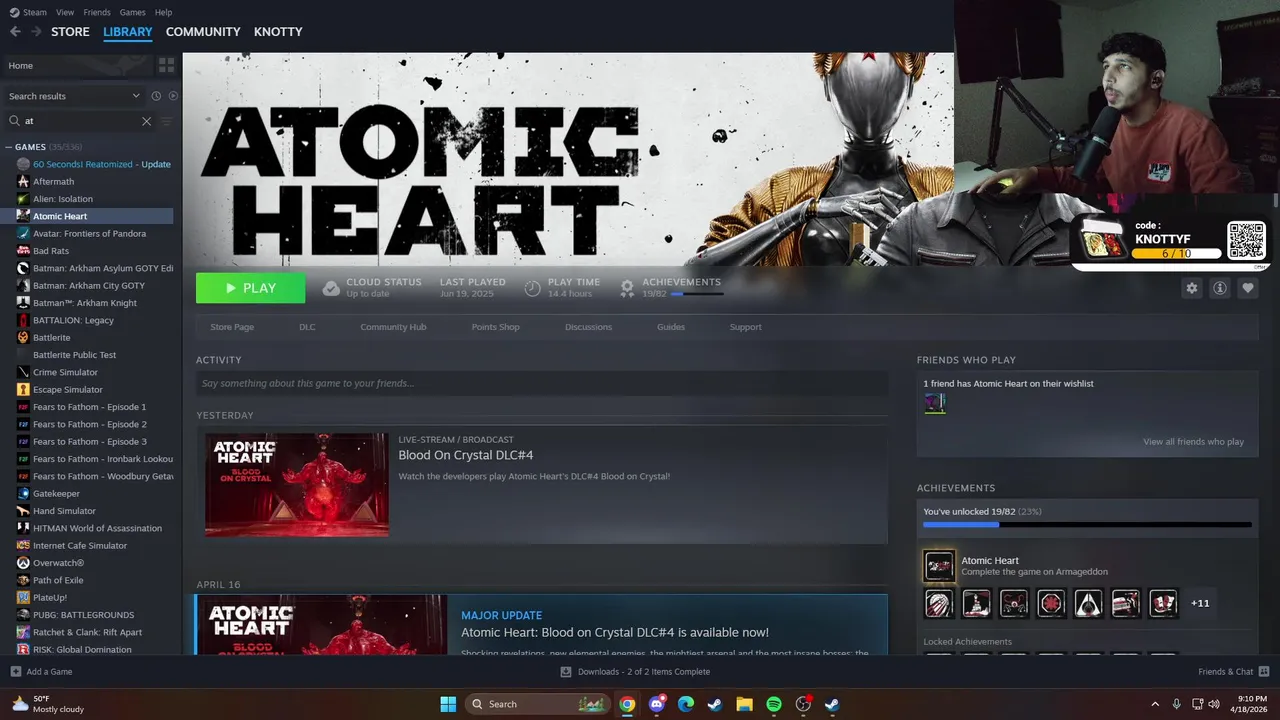Select '60 Seconds! Reatomized' in game list
Image resolution: width=1280 pixels, height=720 pixels.
tap(94, 164)
